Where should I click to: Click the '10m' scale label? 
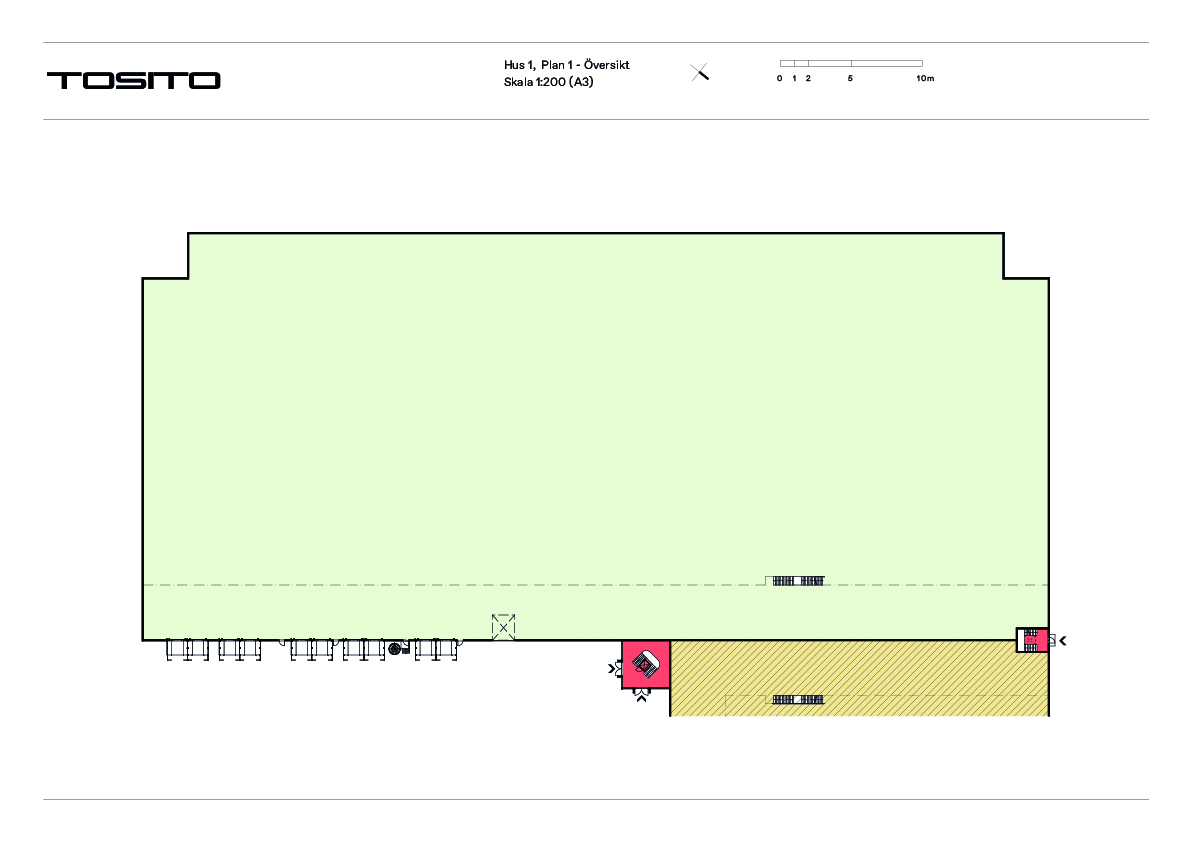pyautogui.click(x=925, y=78)
